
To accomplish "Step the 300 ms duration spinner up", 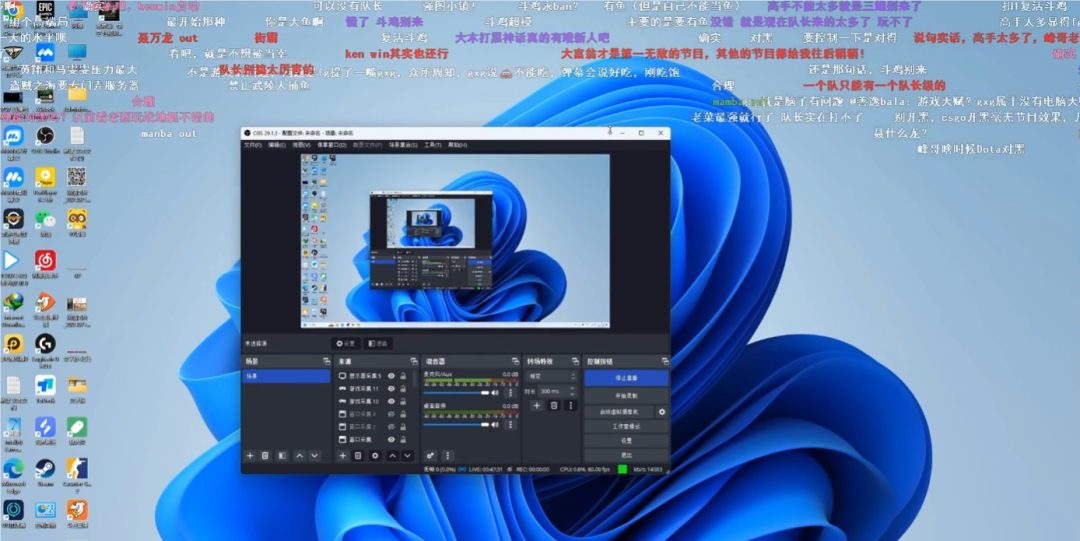I will (x=573, y=389).
